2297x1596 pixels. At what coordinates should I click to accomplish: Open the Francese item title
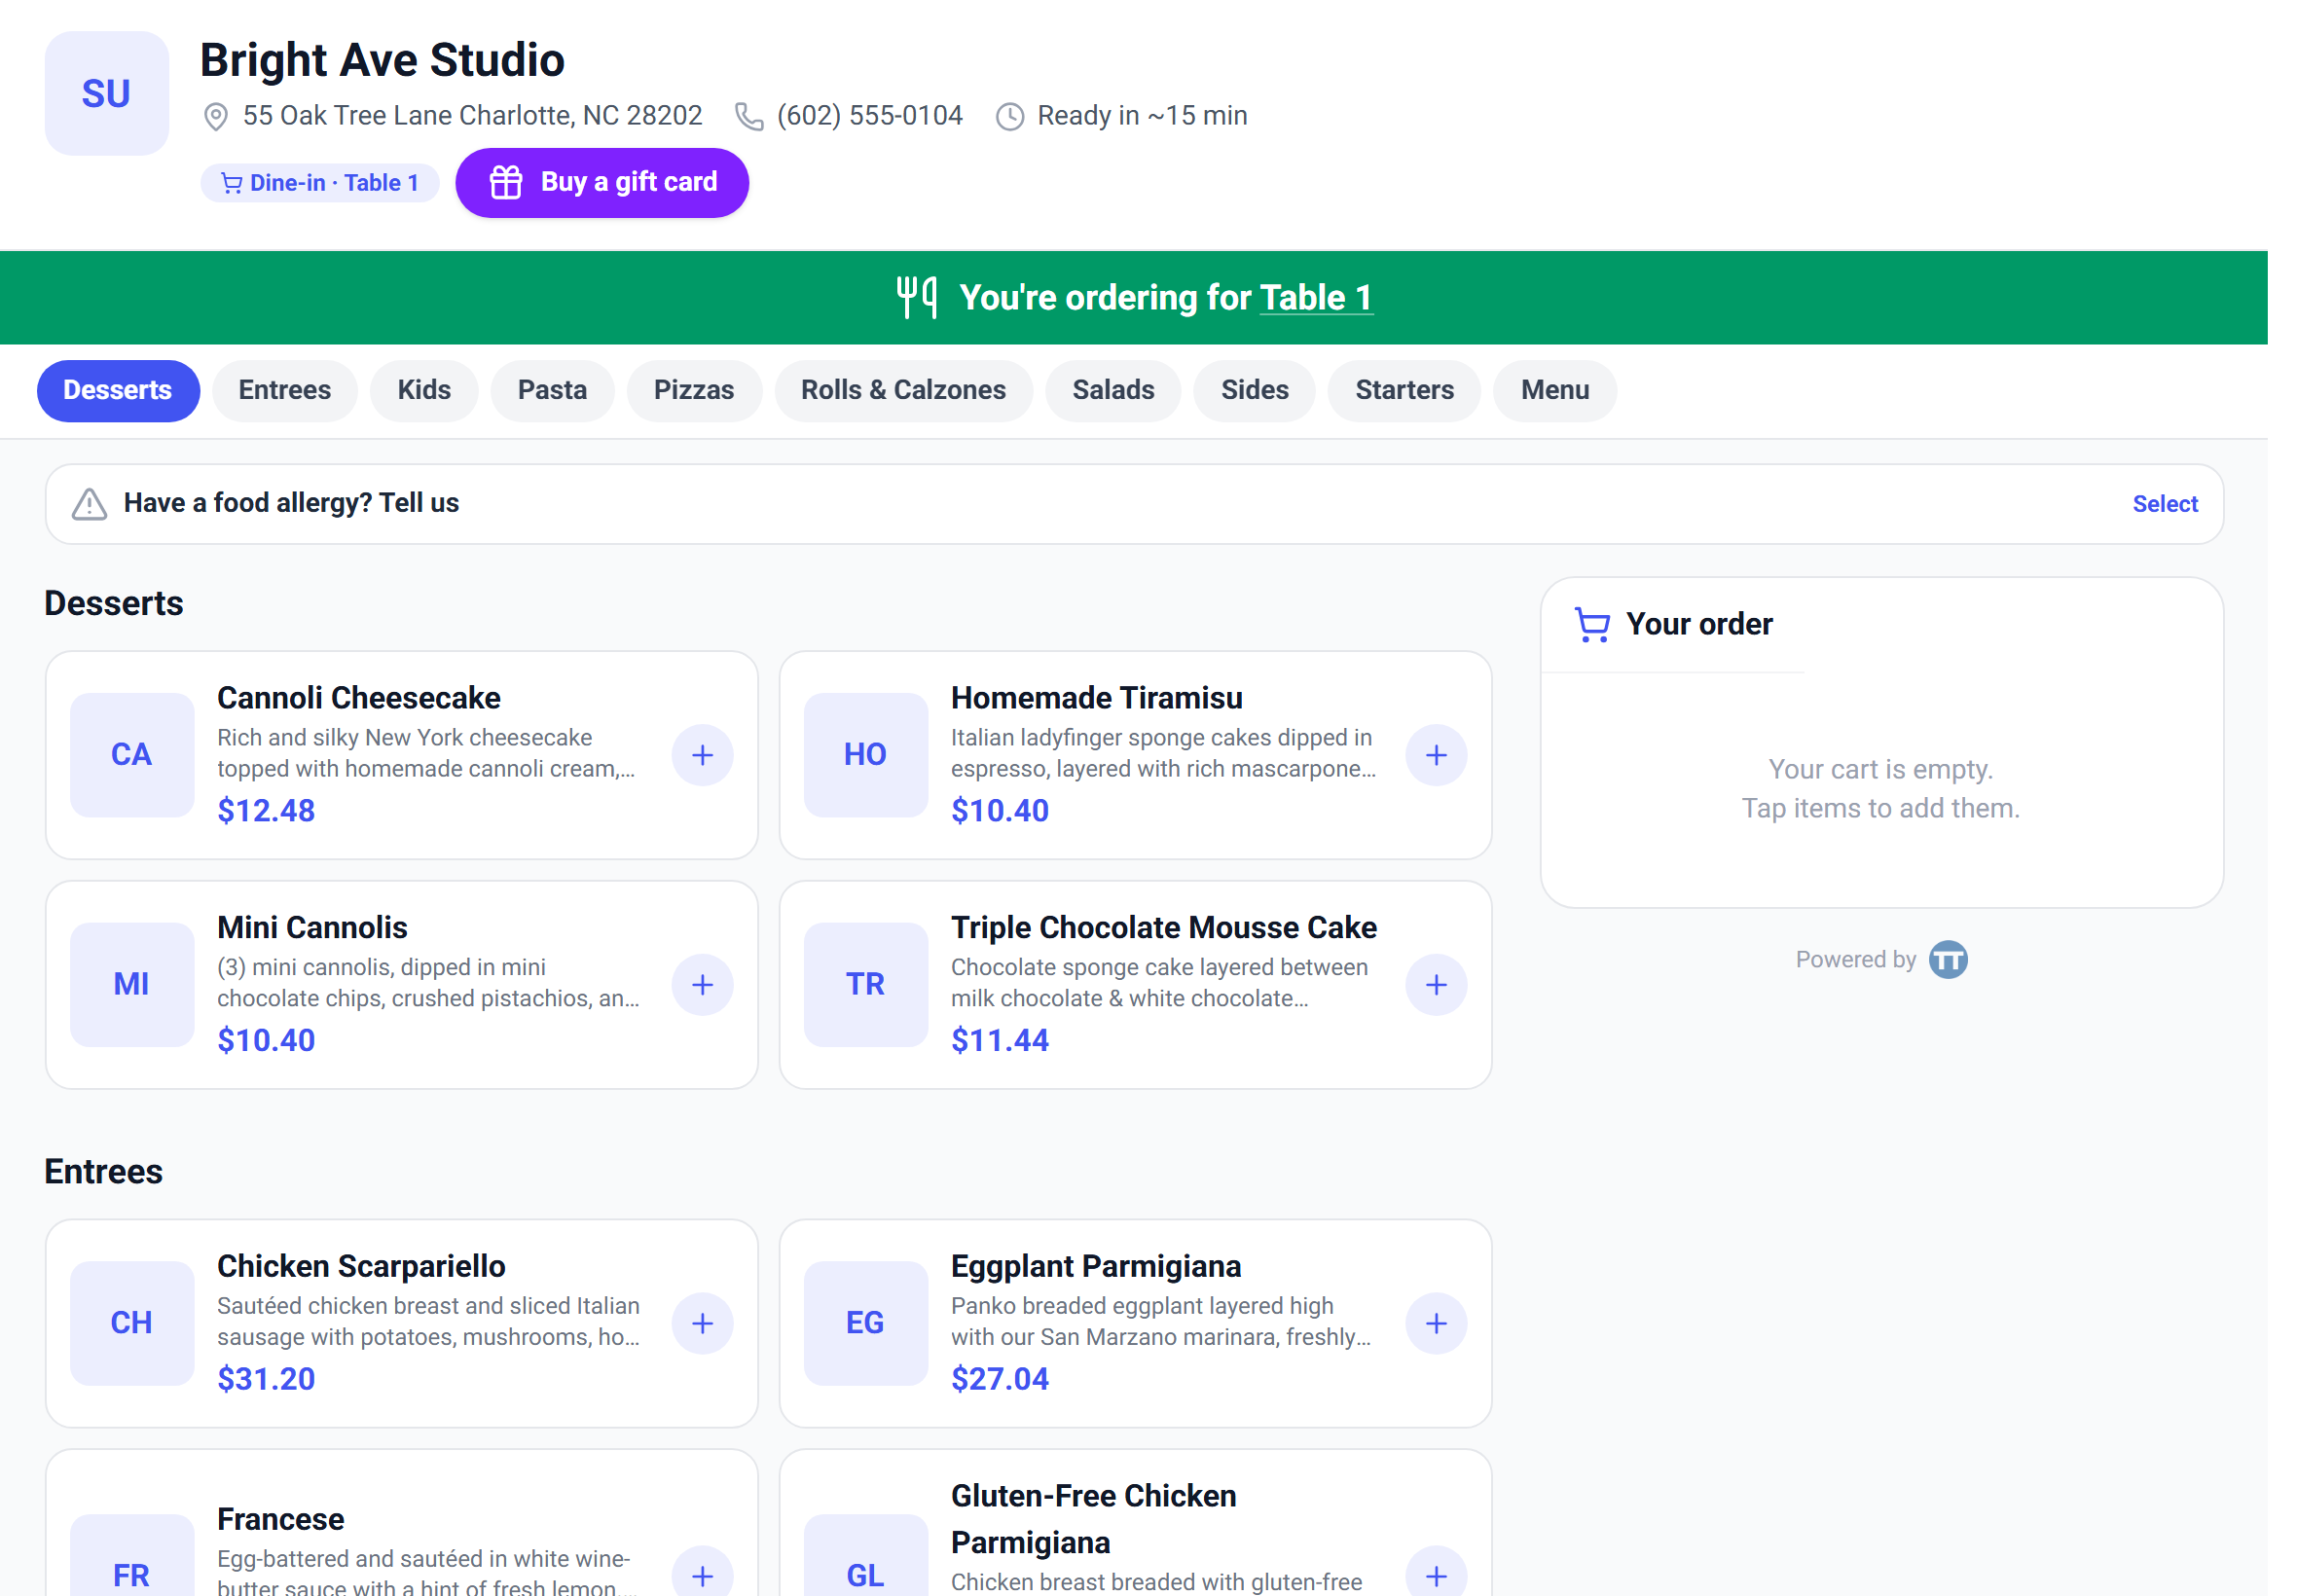(x=281, y=1520)
